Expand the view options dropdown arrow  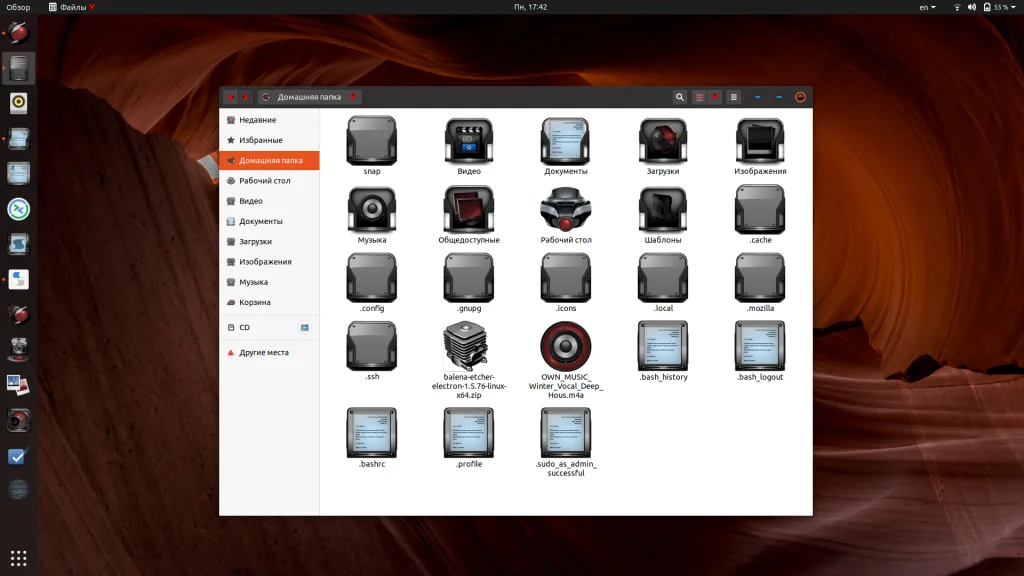[714, 97]
